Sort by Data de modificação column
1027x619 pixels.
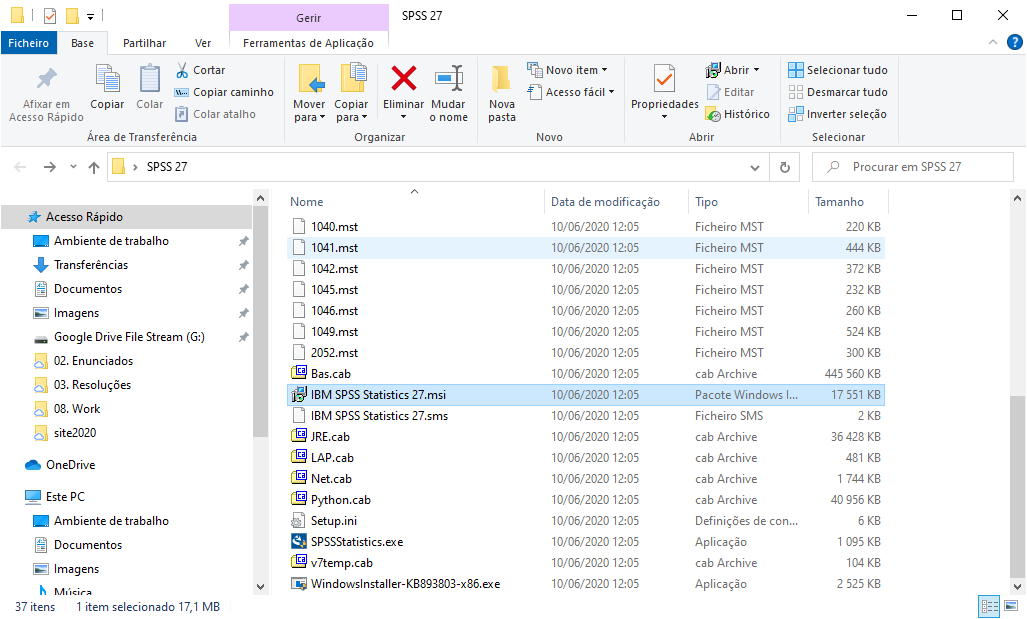click(616, 202)
